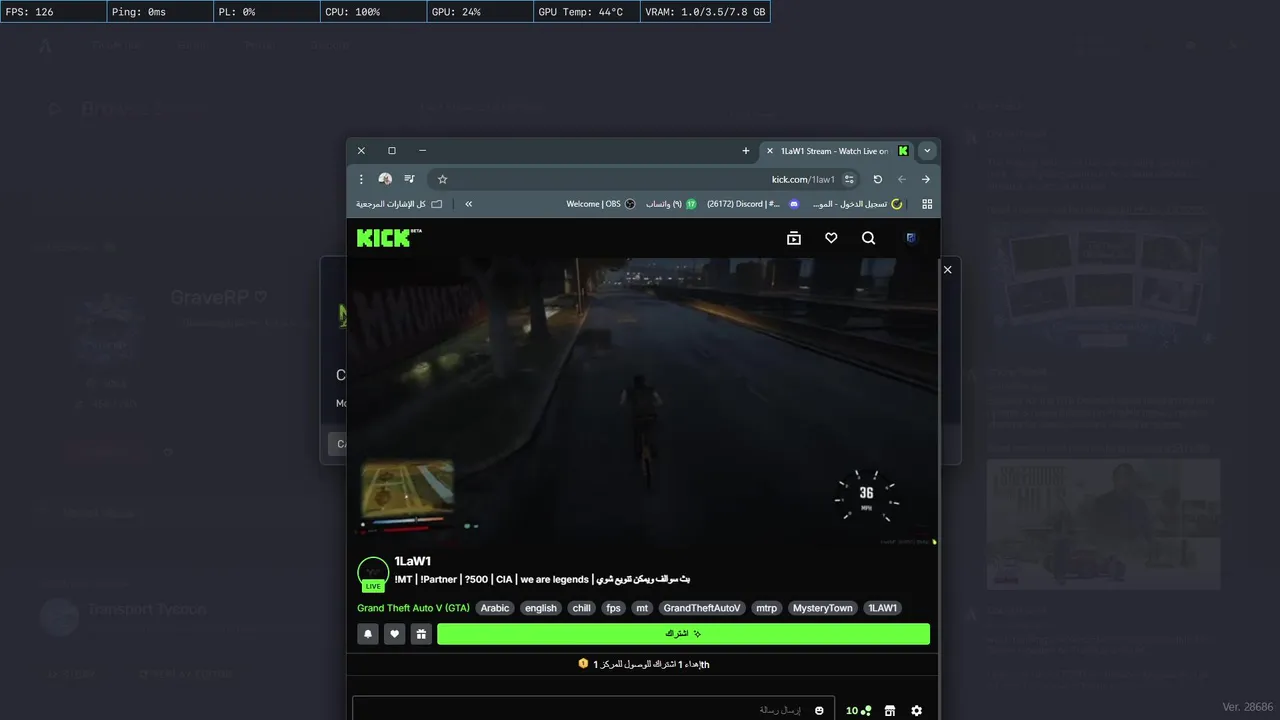Viewport: 1280px width, 720px height.
Task: Open the gift sub leaderboard banner
Action: (x=643, y=664)
